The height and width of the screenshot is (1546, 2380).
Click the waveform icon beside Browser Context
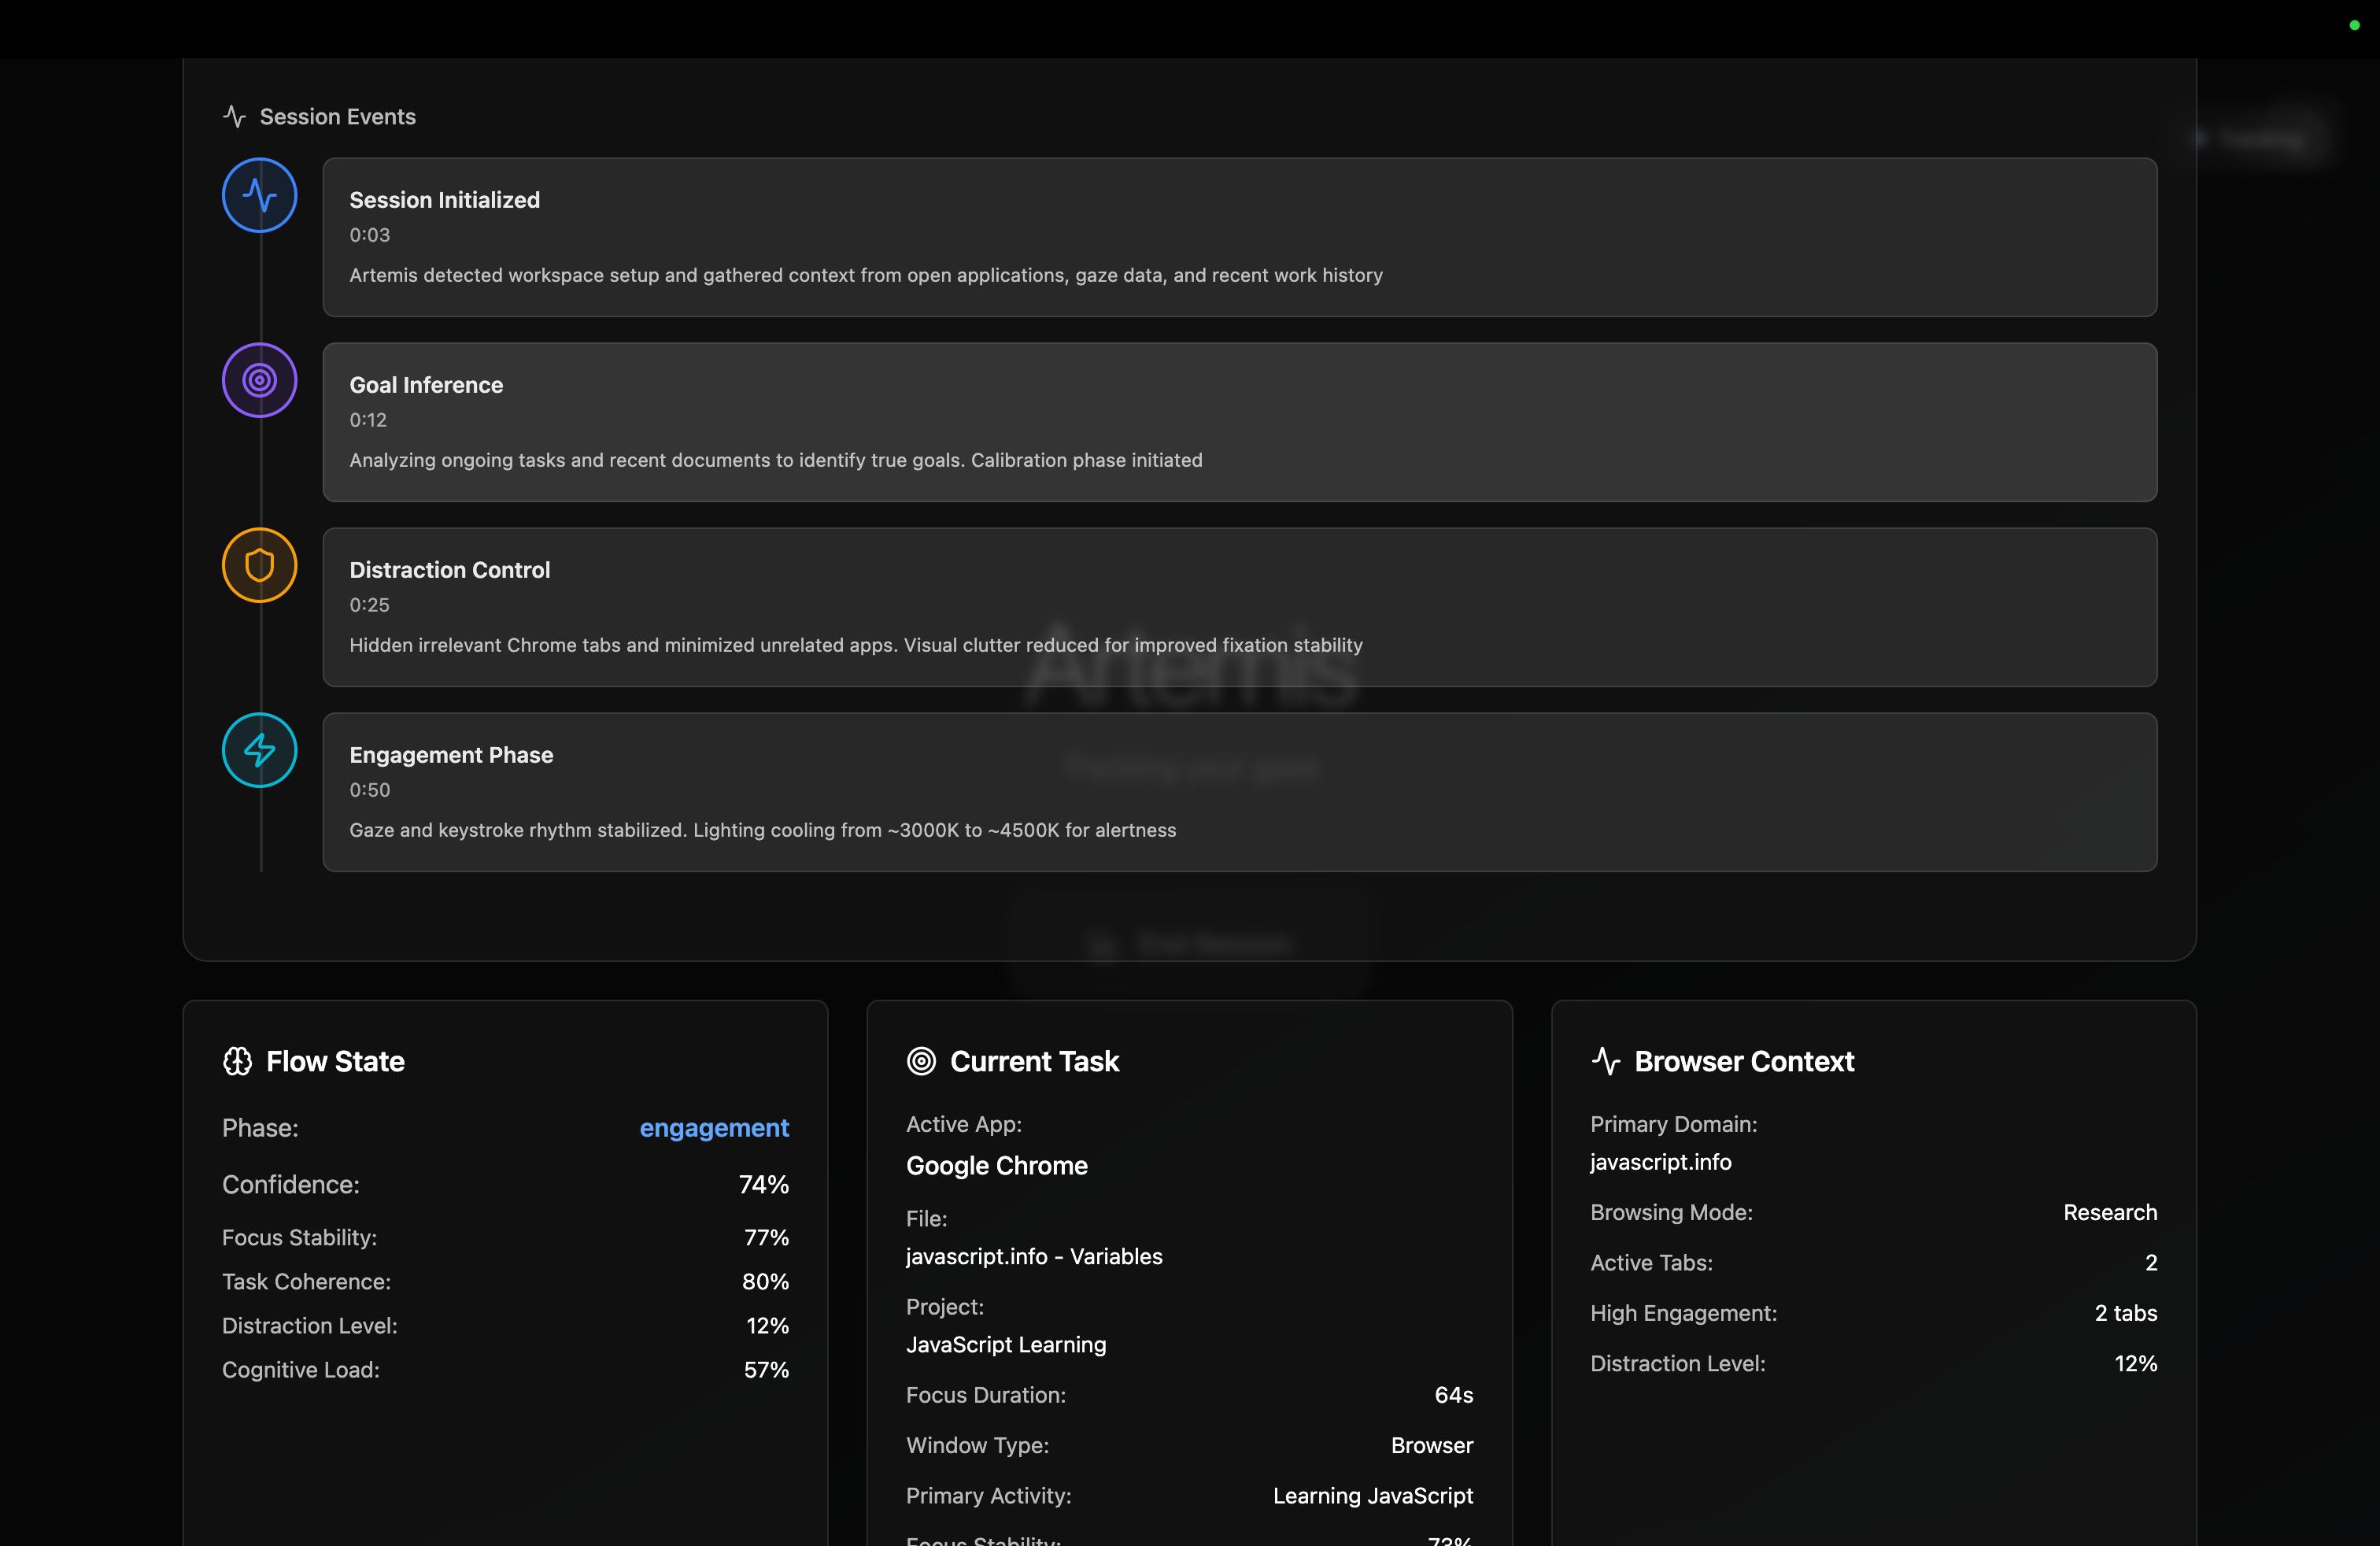click(x=1606, y=1062)
